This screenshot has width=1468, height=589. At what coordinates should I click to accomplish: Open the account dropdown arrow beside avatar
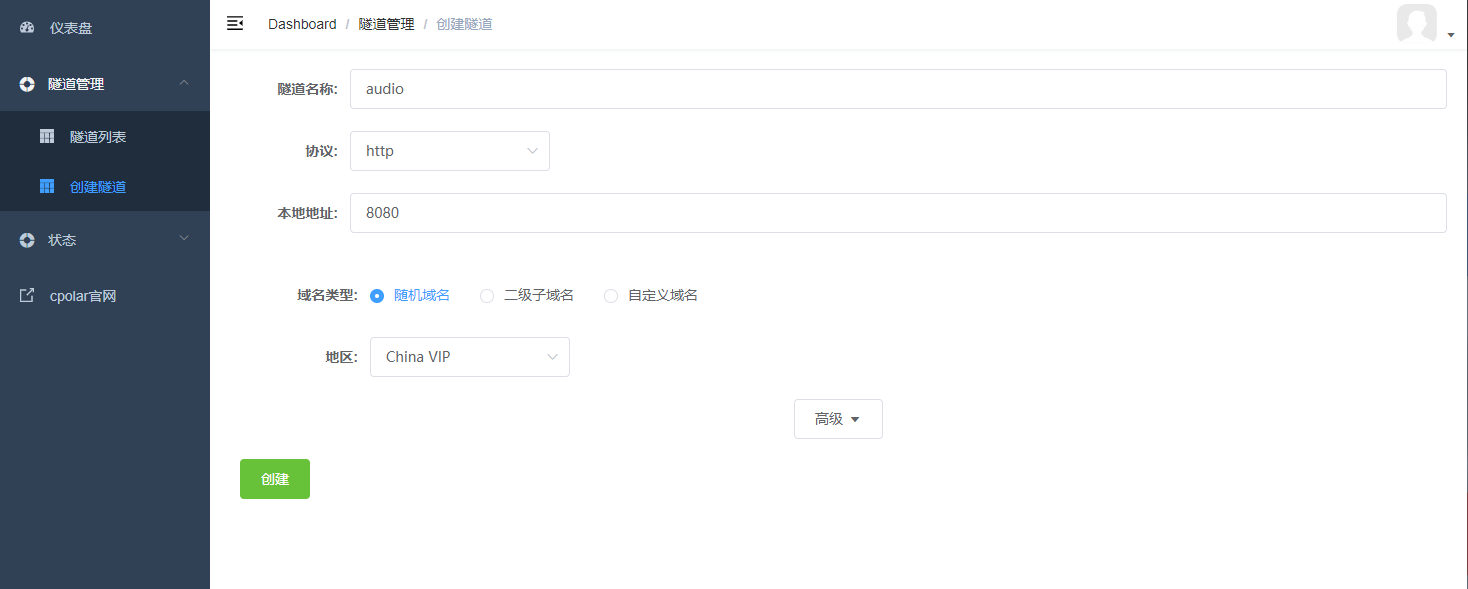click(x=1450, y=33)
